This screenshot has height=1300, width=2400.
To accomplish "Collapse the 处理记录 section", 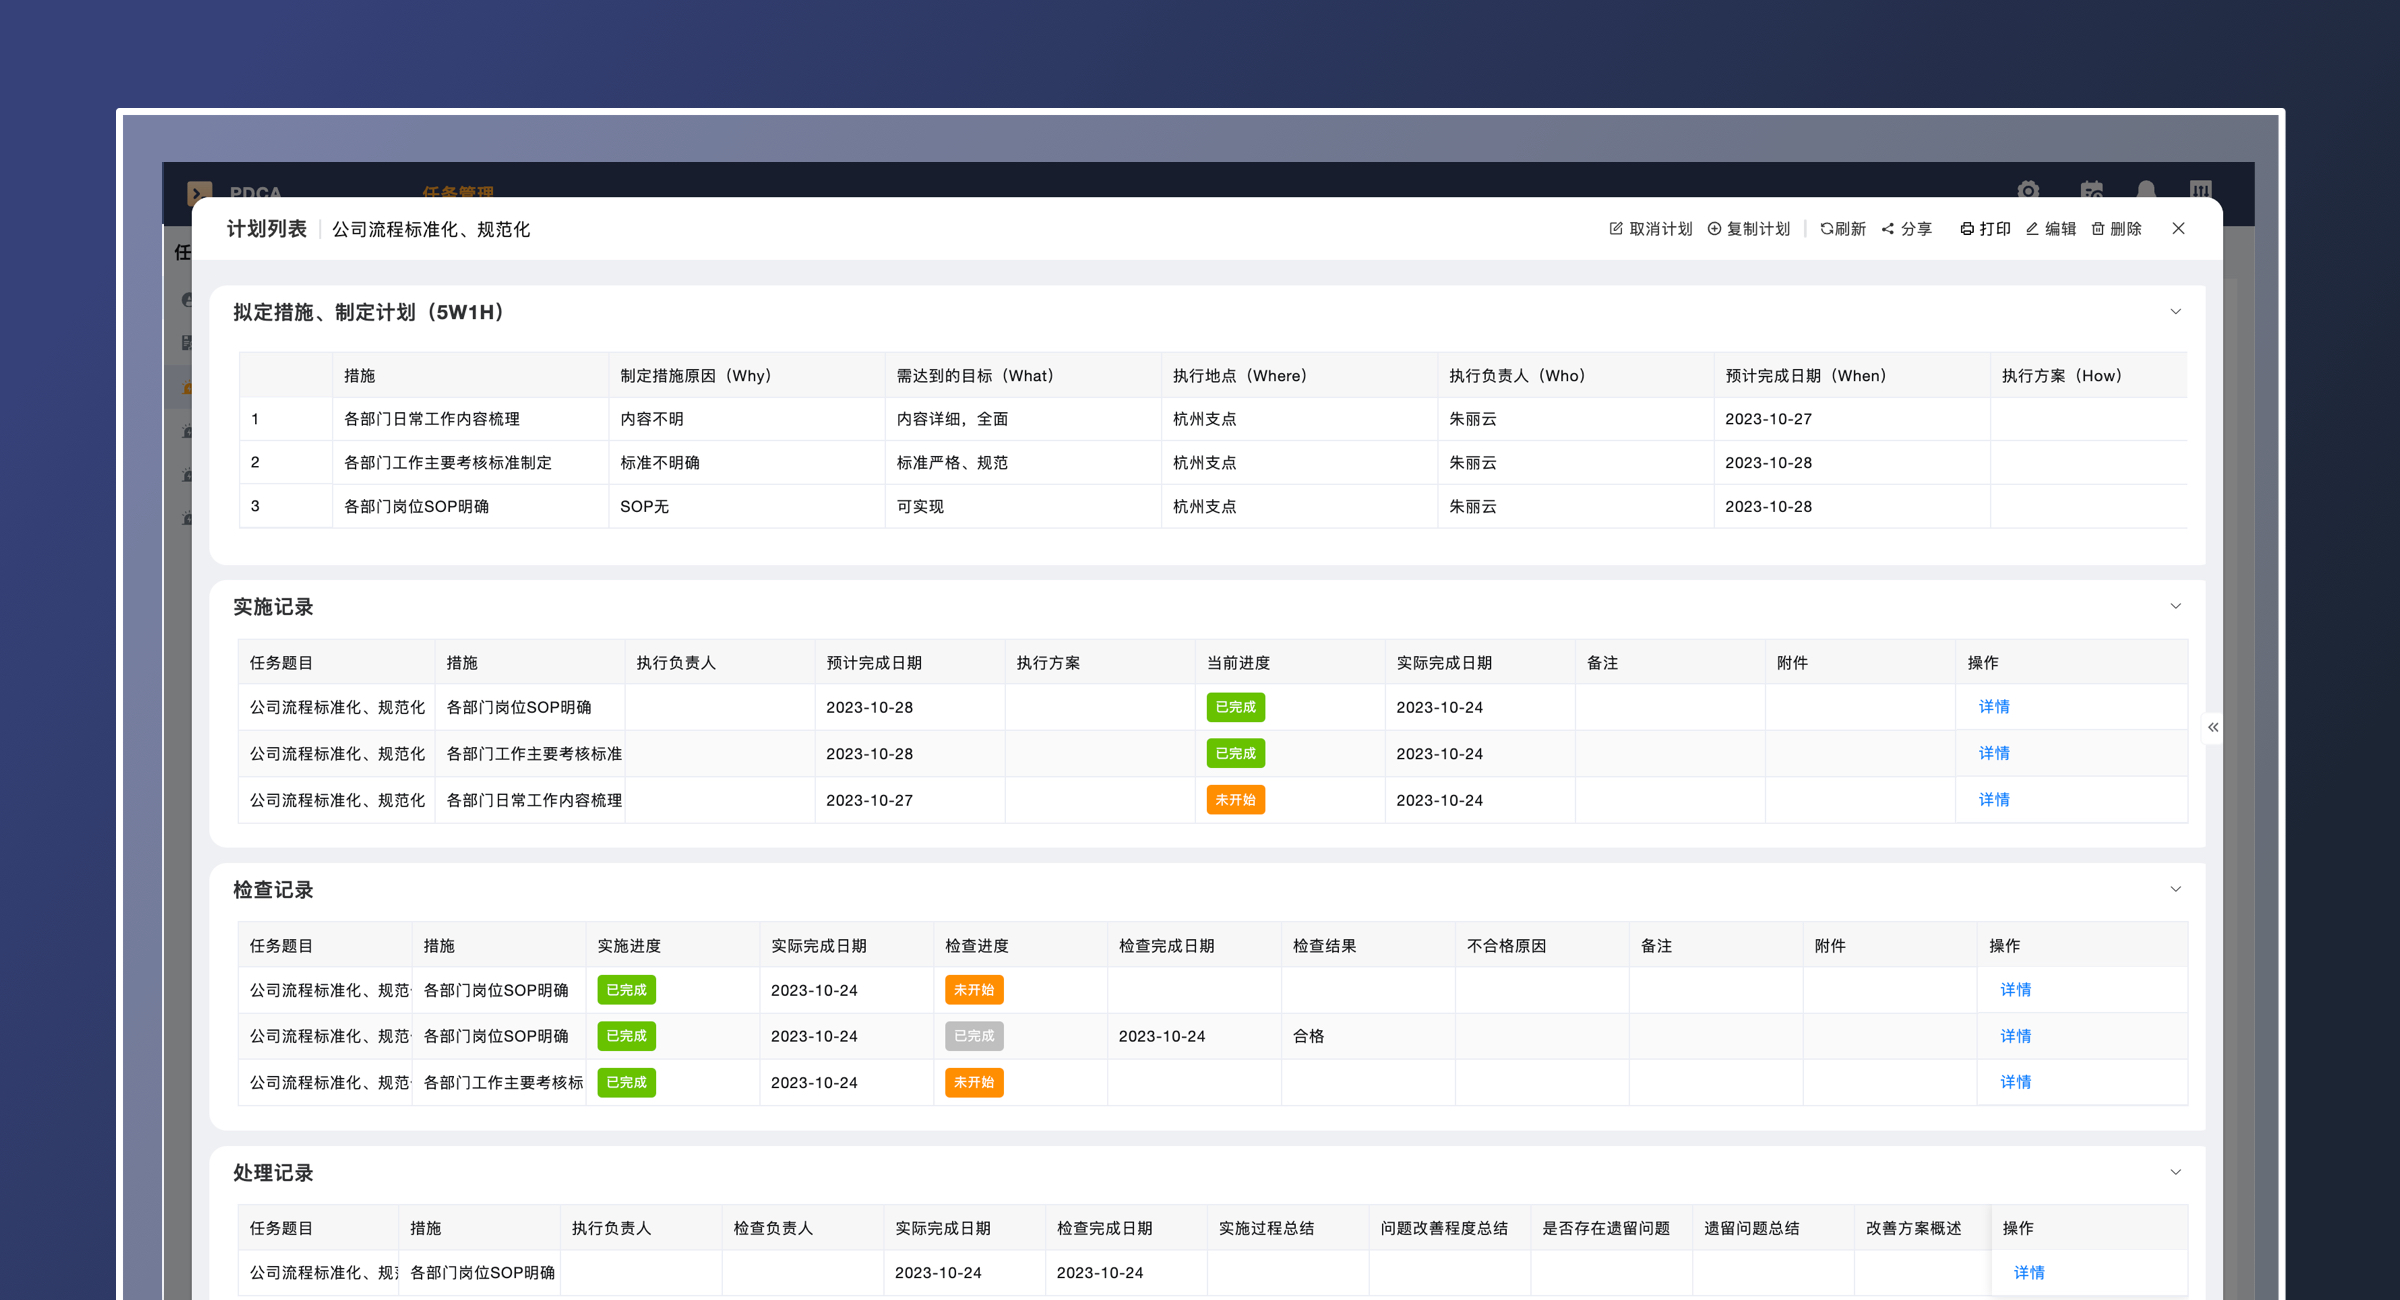I will pyautogui.click(x=2175, y=1172).
